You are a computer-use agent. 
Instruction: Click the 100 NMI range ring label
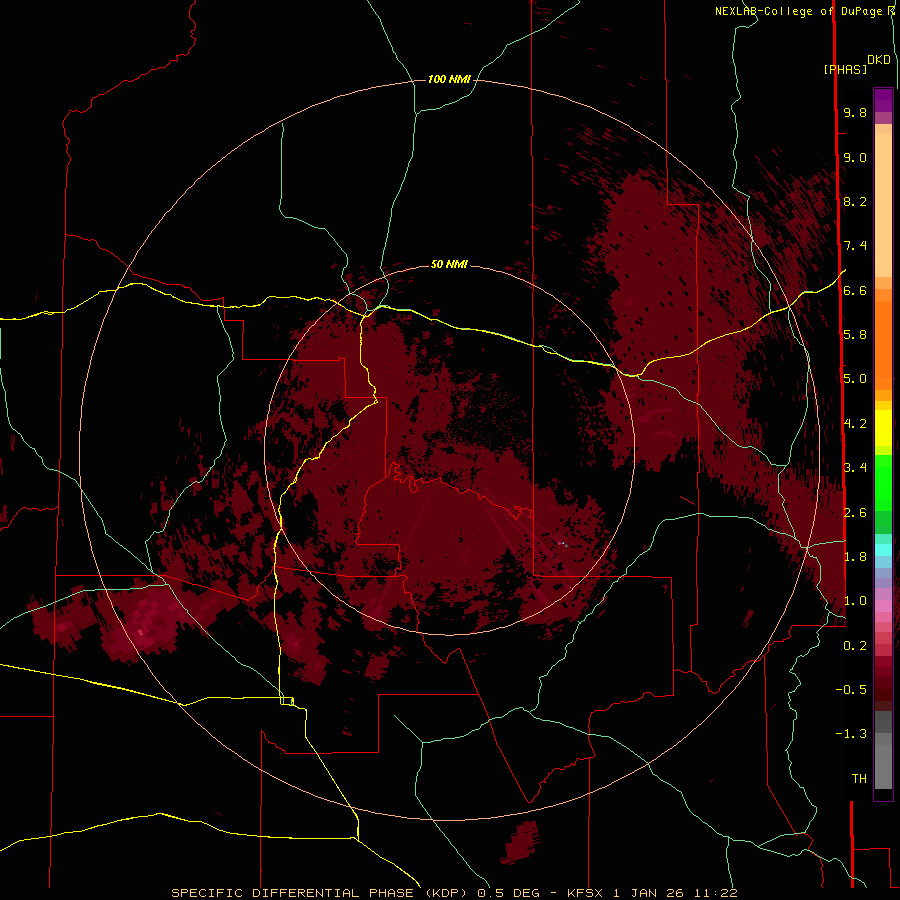coord(449,79)
